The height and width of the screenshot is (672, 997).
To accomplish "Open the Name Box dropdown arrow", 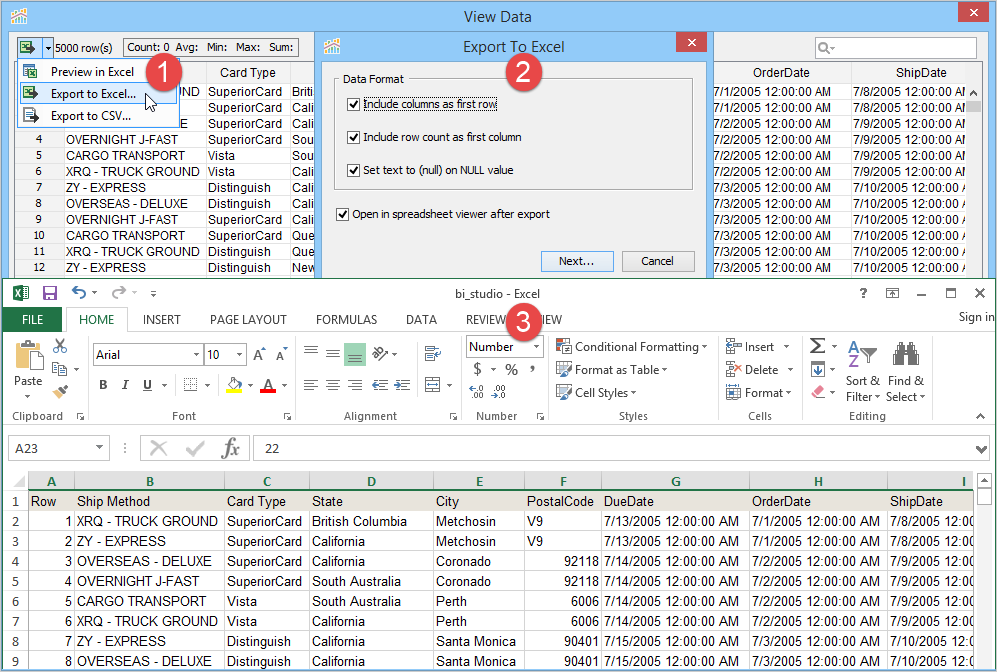I will (x=99, y=448).
